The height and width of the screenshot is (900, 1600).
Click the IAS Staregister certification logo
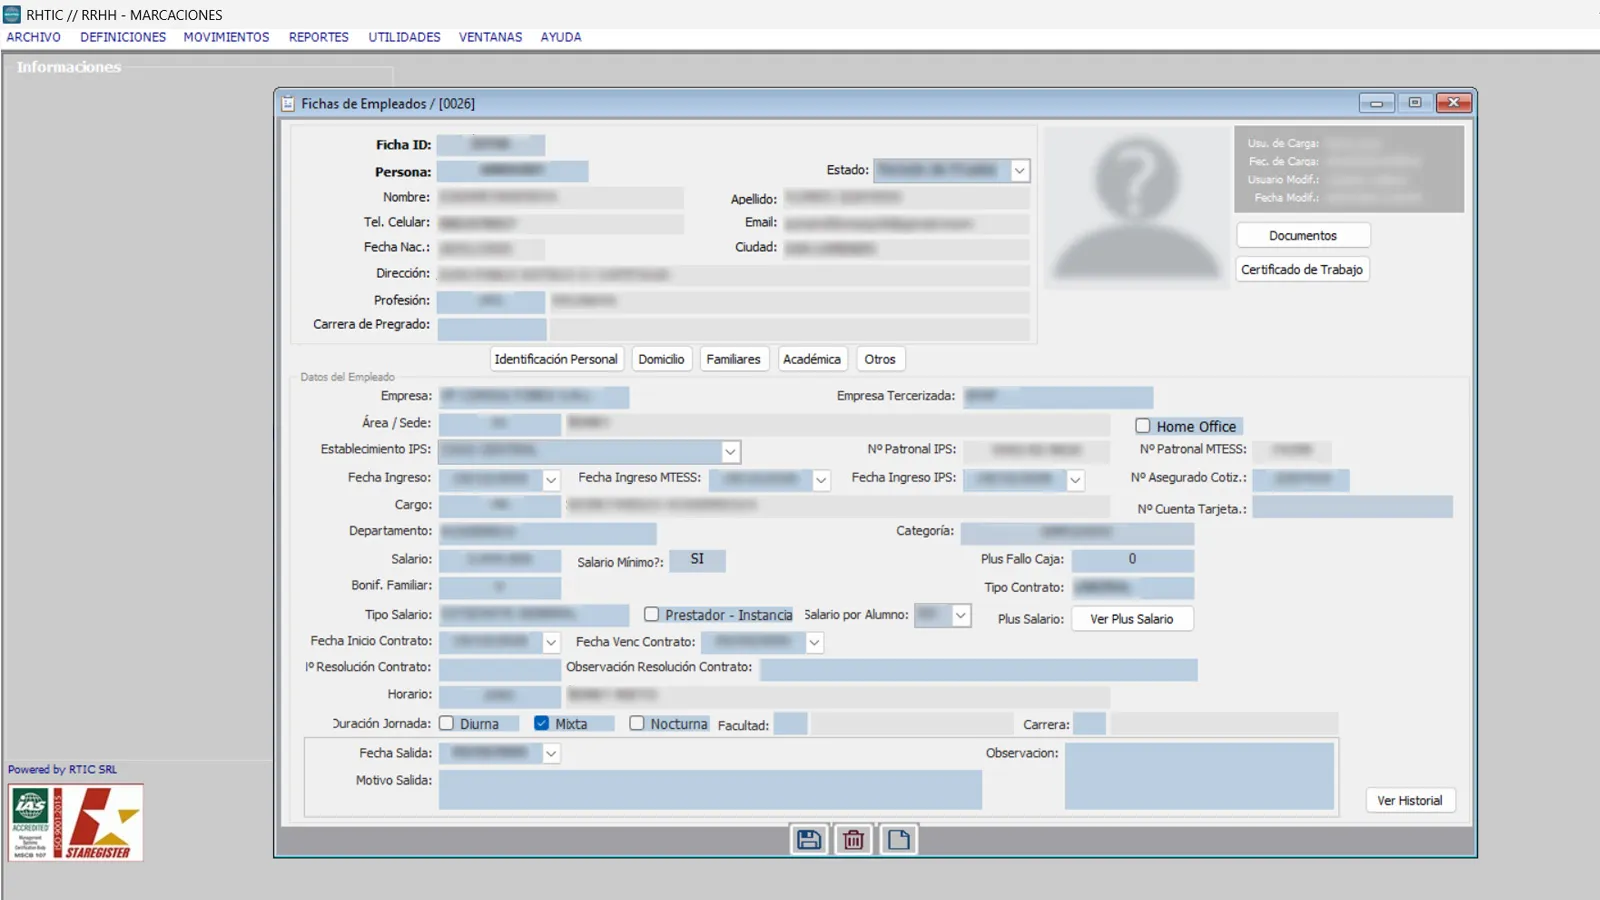click(x=76, y=823)
